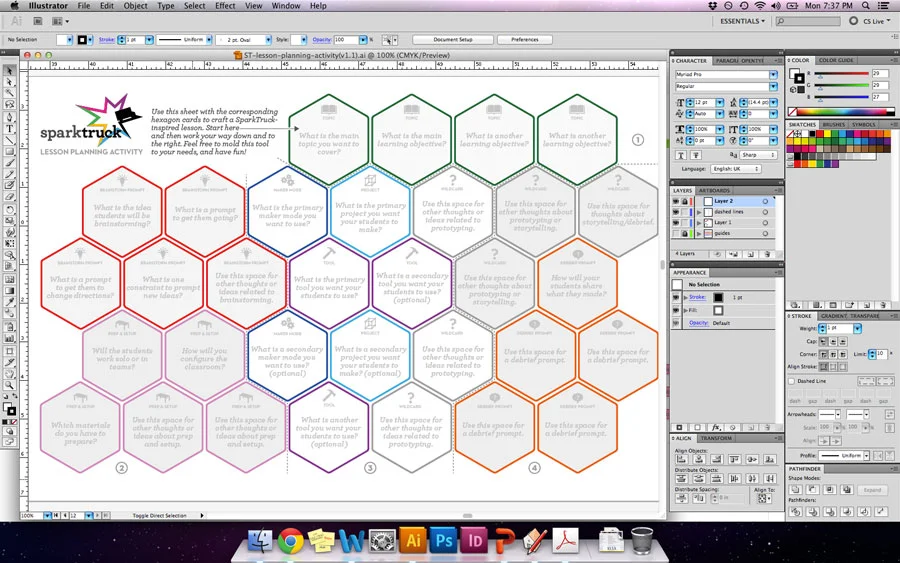900x563 pixels.
Task: Open the Essentials workspace switcher
Action: click(x=742, y=21)
